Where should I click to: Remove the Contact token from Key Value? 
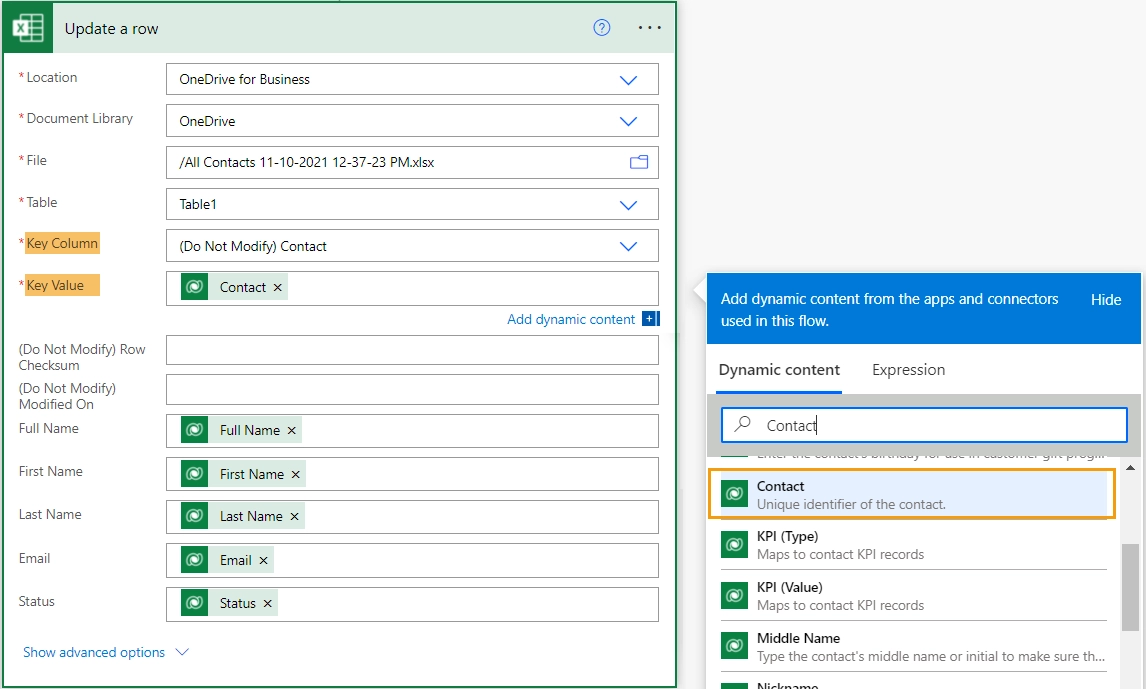tap(278, 288)
